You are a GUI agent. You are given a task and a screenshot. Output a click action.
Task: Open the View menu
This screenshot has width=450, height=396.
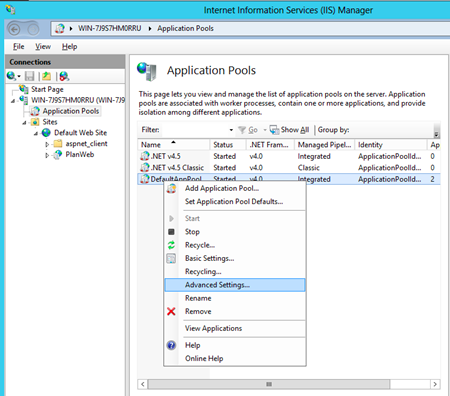pos(43,47)
